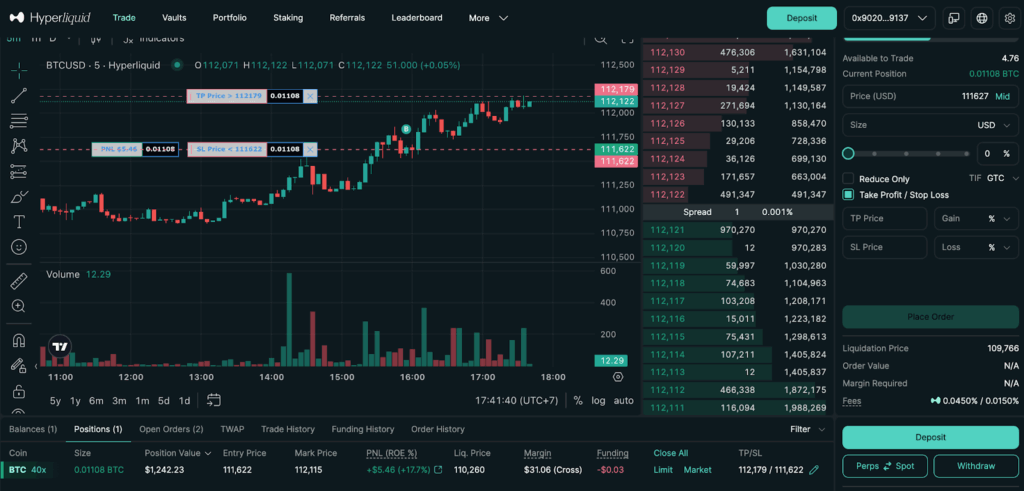Open settings gear in top bar
Screen dimensions: 1024x491
click(x=1007, y=18)
